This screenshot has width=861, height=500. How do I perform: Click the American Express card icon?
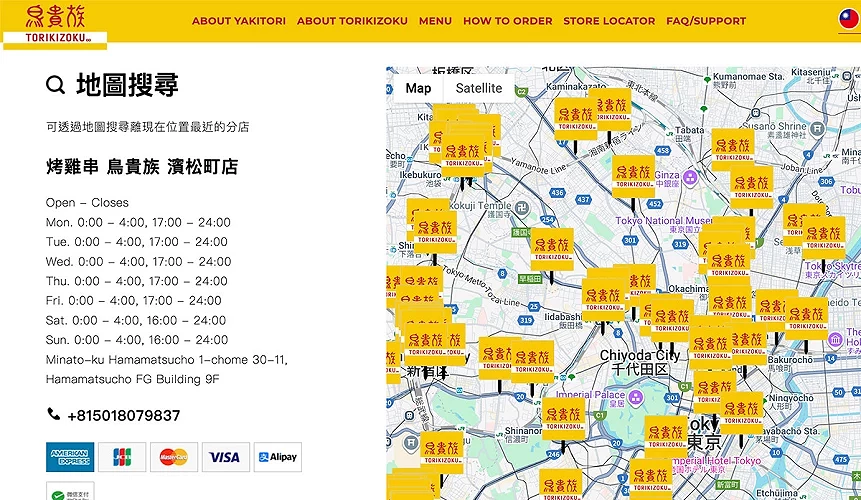point(70,457)
